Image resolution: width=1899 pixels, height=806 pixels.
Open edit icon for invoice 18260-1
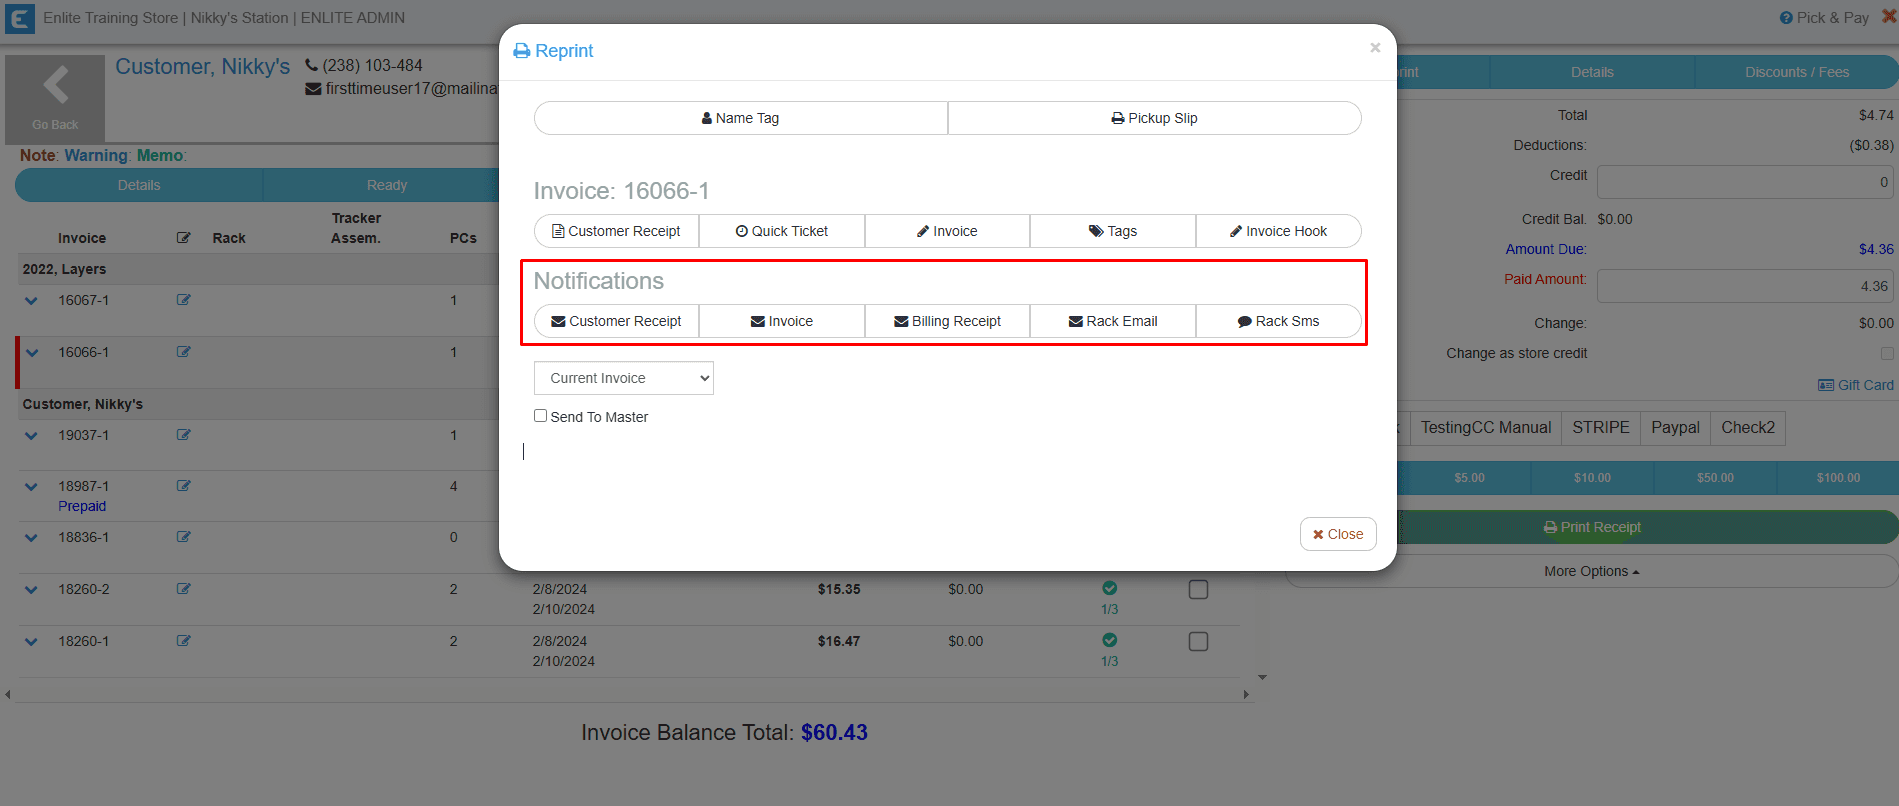tap(184, 641)
